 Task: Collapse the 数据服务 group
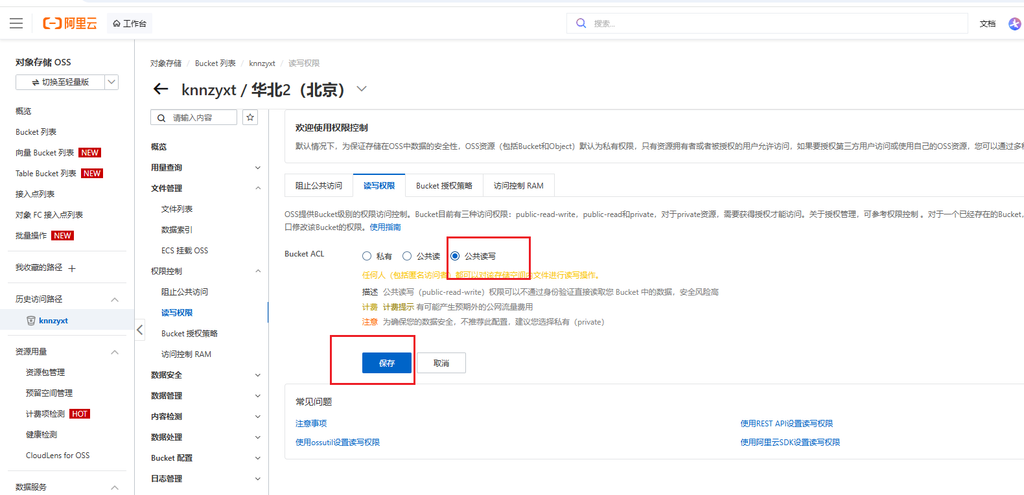click(x=114, y=487)
